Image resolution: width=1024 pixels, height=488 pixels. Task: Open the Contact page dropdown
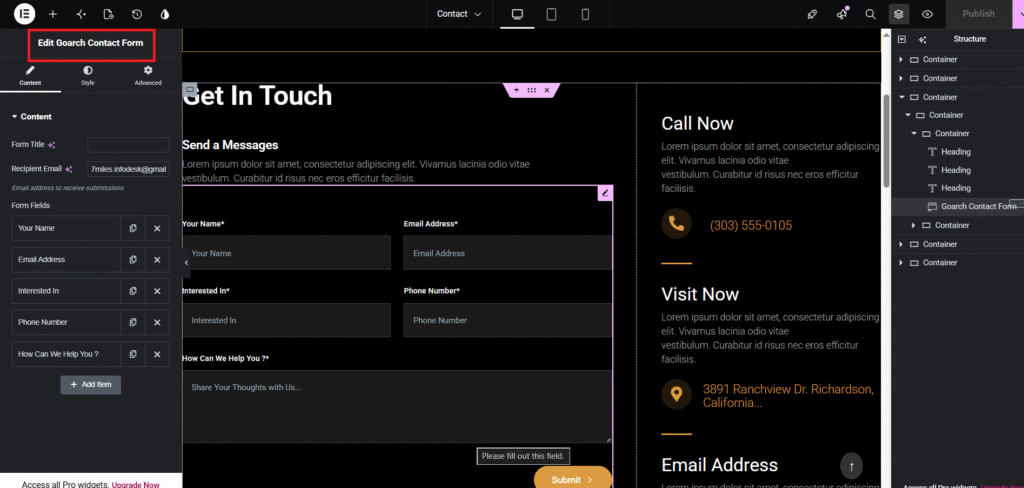click(x=459, y=14)
